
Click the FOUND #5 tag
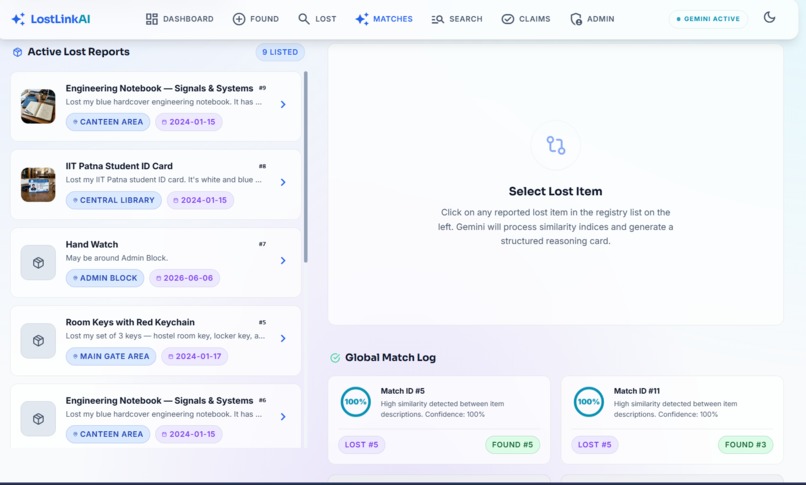click(x=512, y=444)
